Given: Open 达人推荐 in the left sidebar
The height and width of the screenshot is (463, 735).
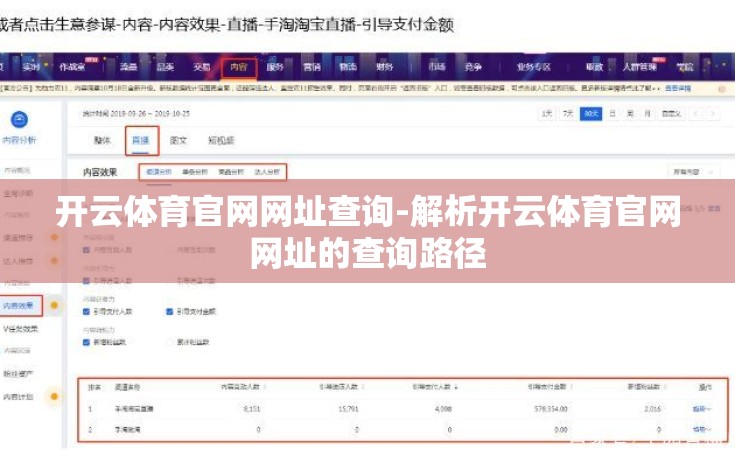Looking at the screenshot, I should tap(18, 261).
